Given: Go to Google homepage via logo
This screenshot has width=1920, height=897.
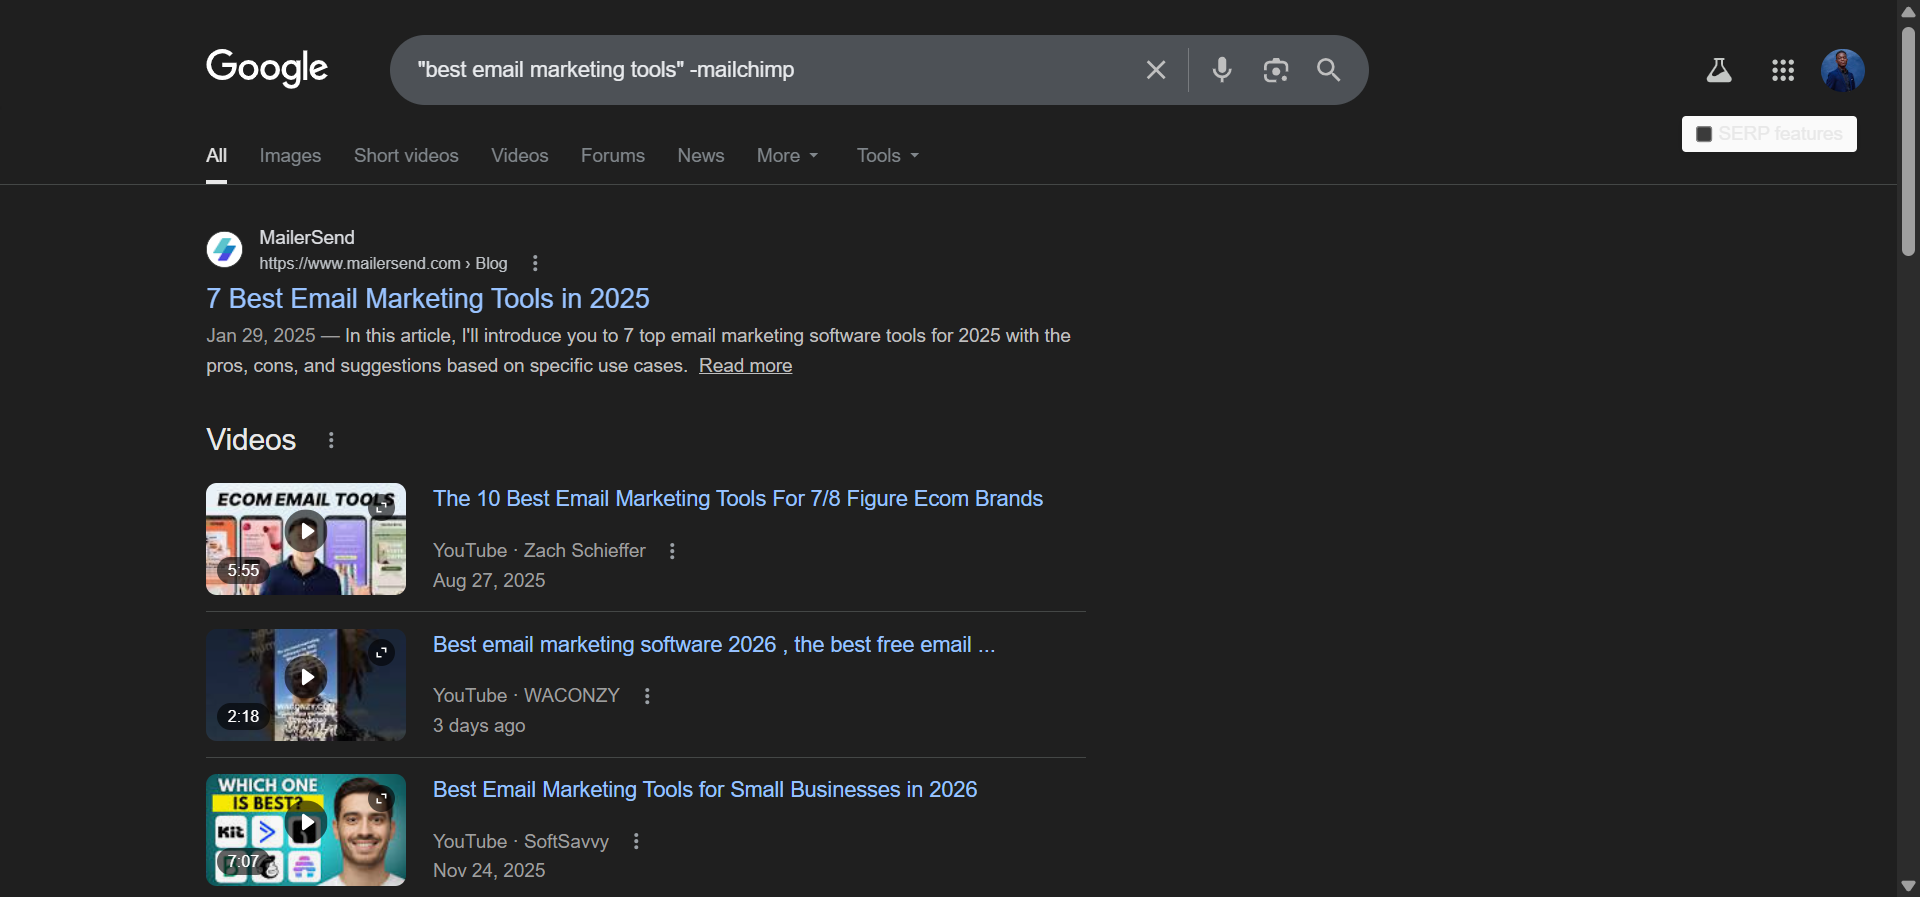Looking at the screenshot, I should [x=267, y=68].
